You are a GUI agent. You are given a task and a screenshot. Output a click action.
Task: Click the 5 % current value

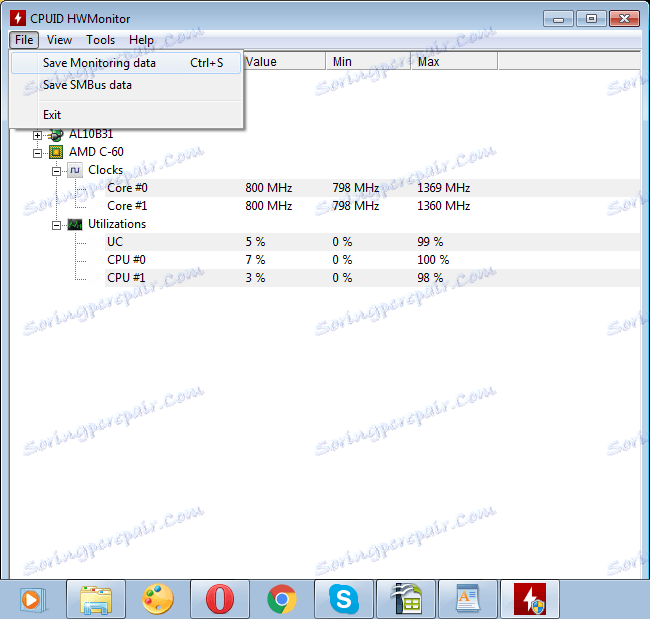[x=255, y=242]
